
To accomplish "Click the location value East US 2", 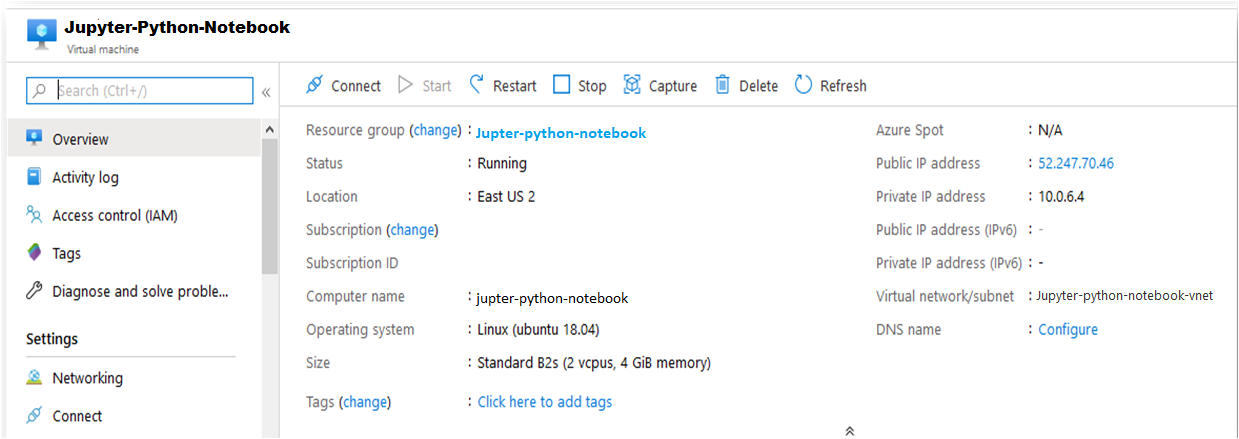I will click(x=506, y=197).
